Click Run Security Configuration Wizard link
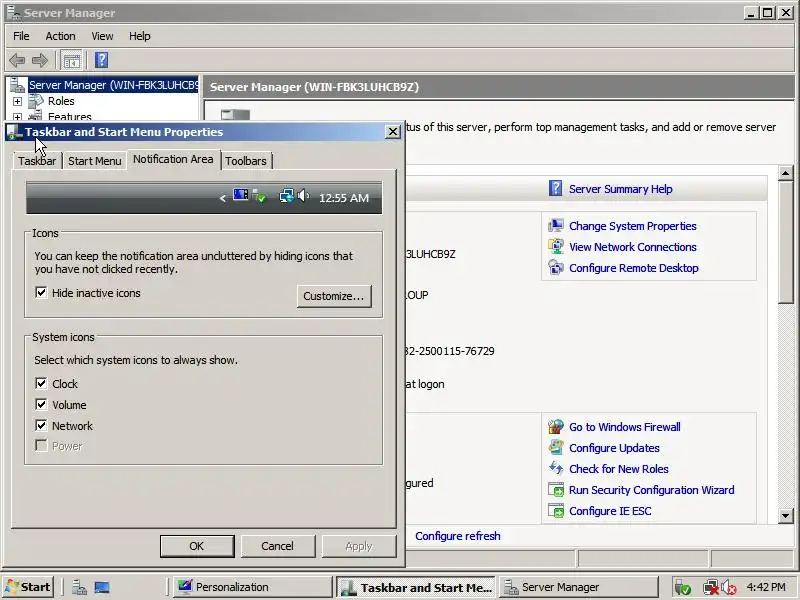This screenshot has height=600, width=800. (652, 490)
